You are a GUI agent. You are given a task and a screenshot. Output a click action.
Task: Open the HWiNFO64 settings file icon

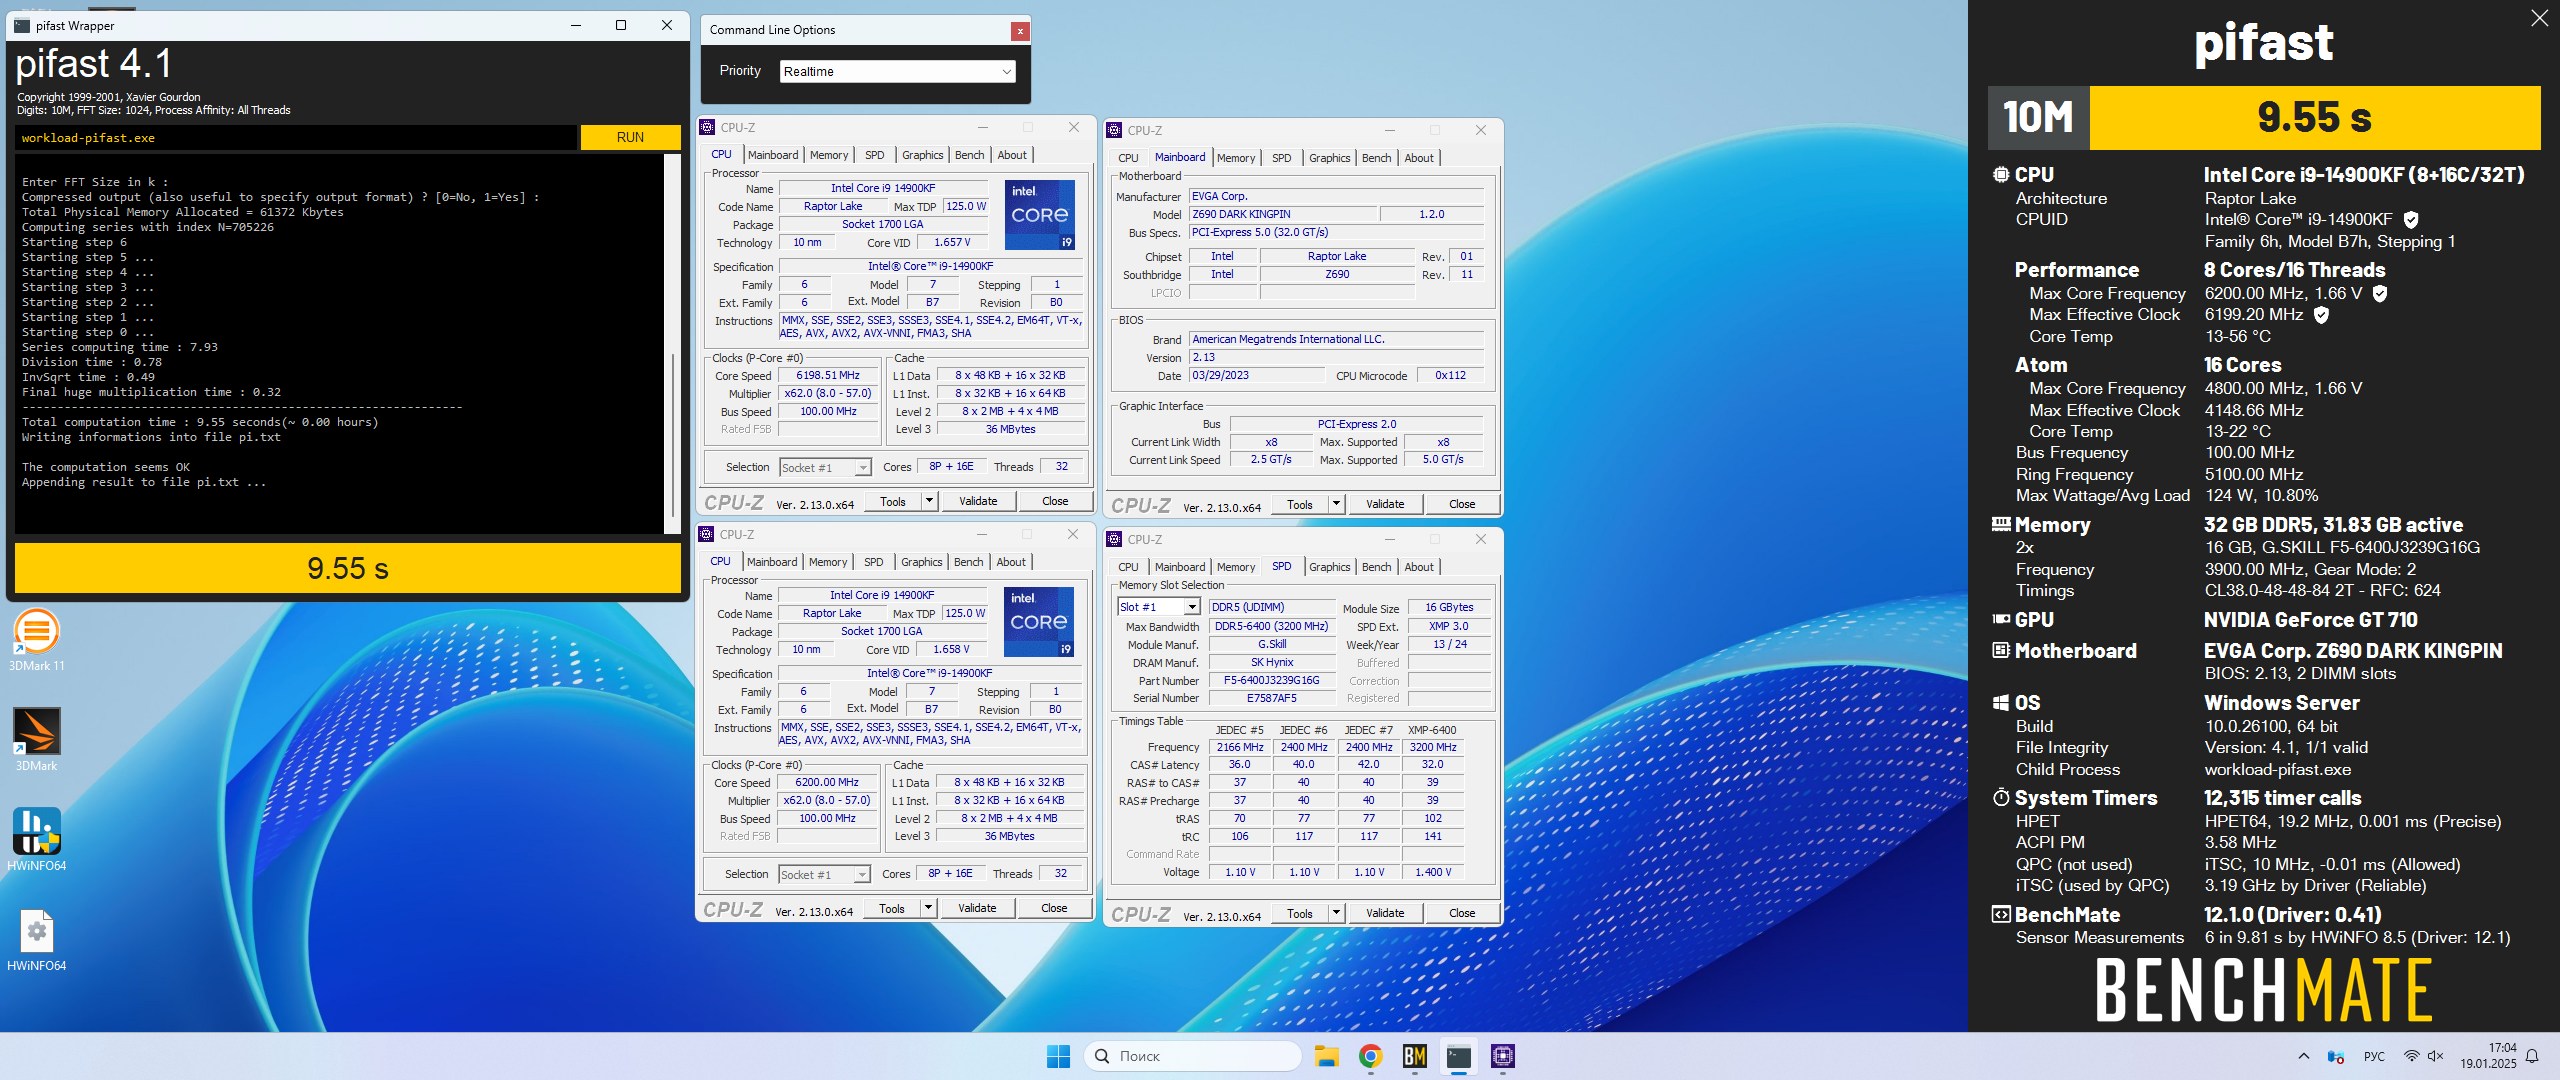tap(37, 940)
